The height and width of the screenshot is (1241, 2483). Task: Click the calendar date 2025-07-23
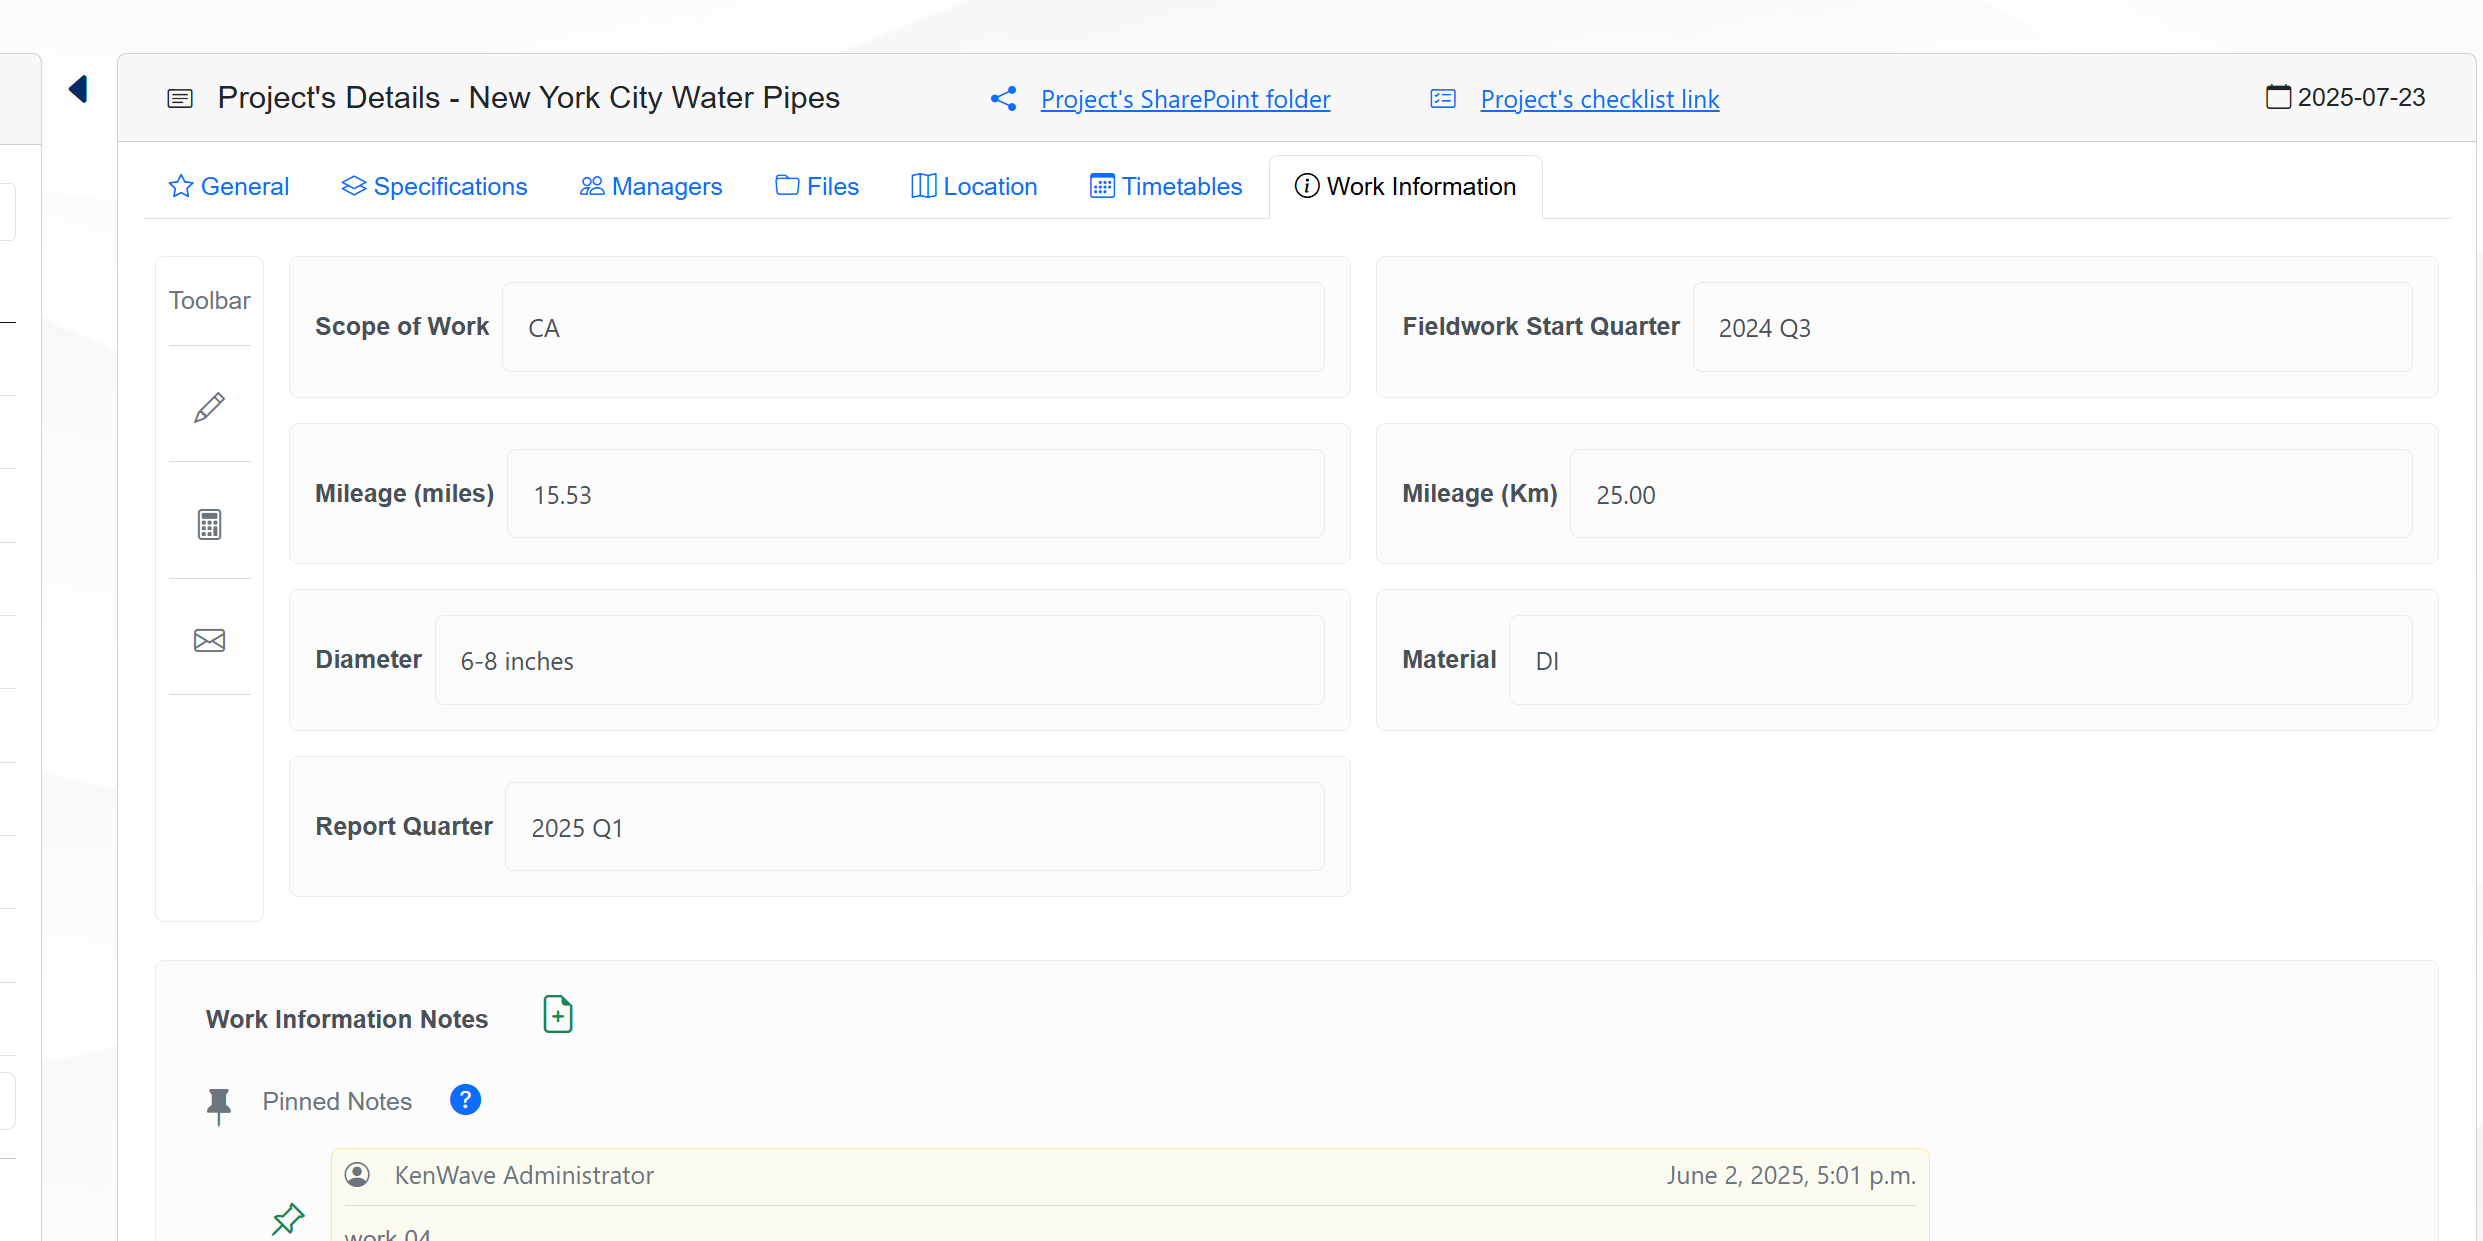tap(2345, 97)
